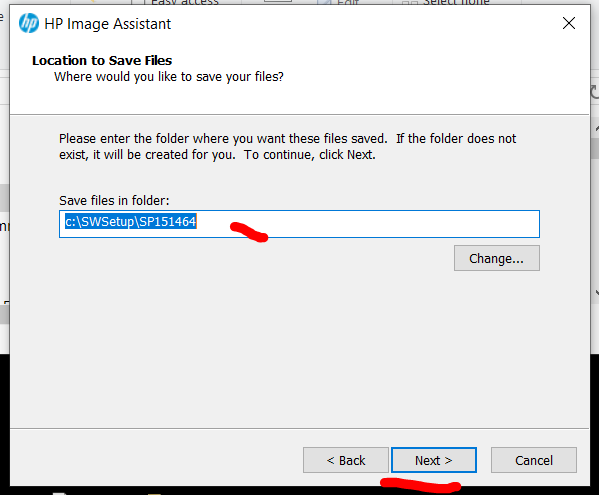Viewport: 599px width, 495px height.
Task: Click the Save files in folder label
Action: 114,201
